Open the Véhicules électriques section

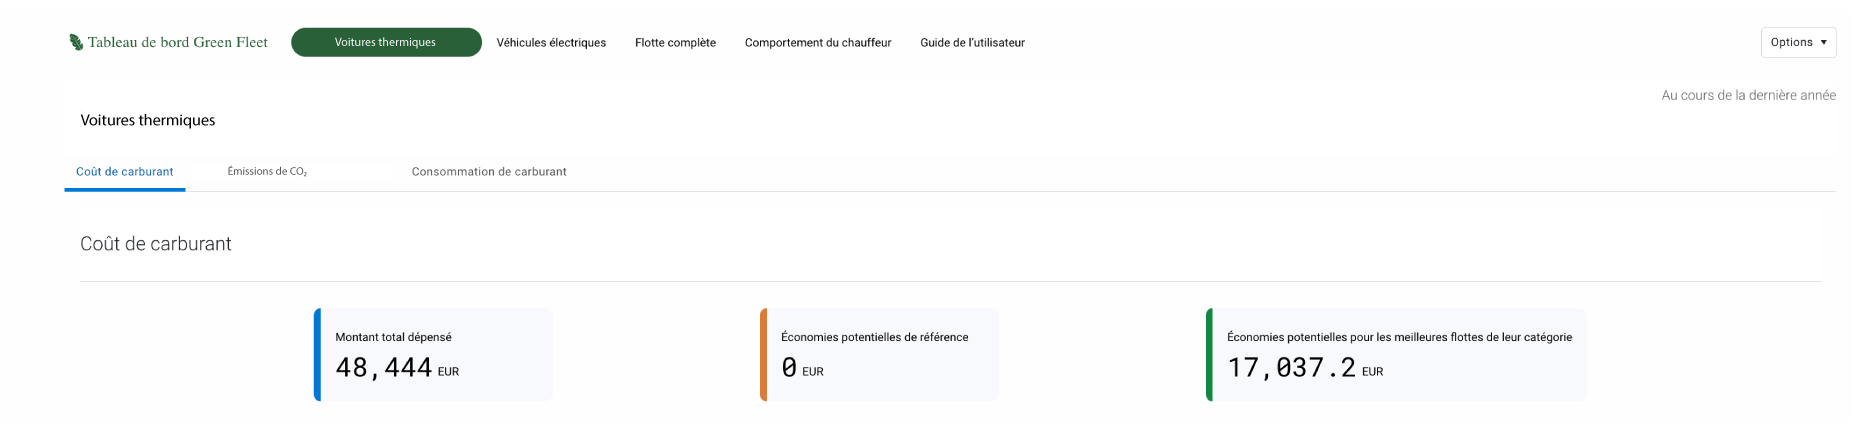tap(551, 43)
